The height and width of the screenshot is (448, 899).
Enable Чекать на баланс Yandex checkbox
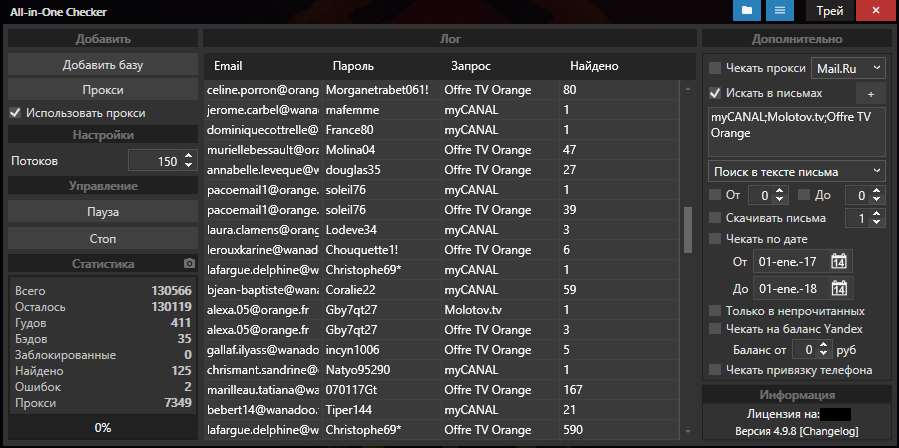[715, 329]
